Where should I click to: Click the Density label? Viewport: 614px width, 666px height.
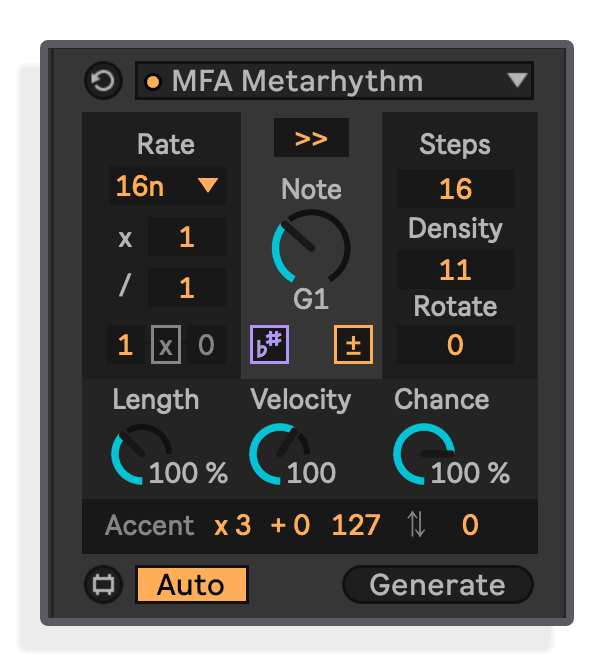click(455, 229)
